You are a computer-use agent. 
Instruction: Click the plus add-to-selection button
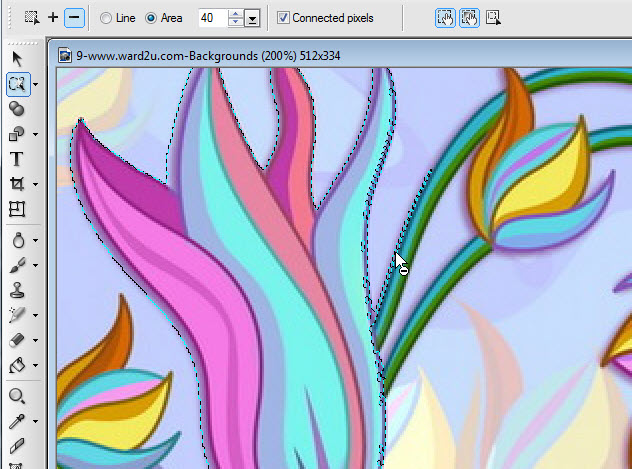click(x=53, y=17)
